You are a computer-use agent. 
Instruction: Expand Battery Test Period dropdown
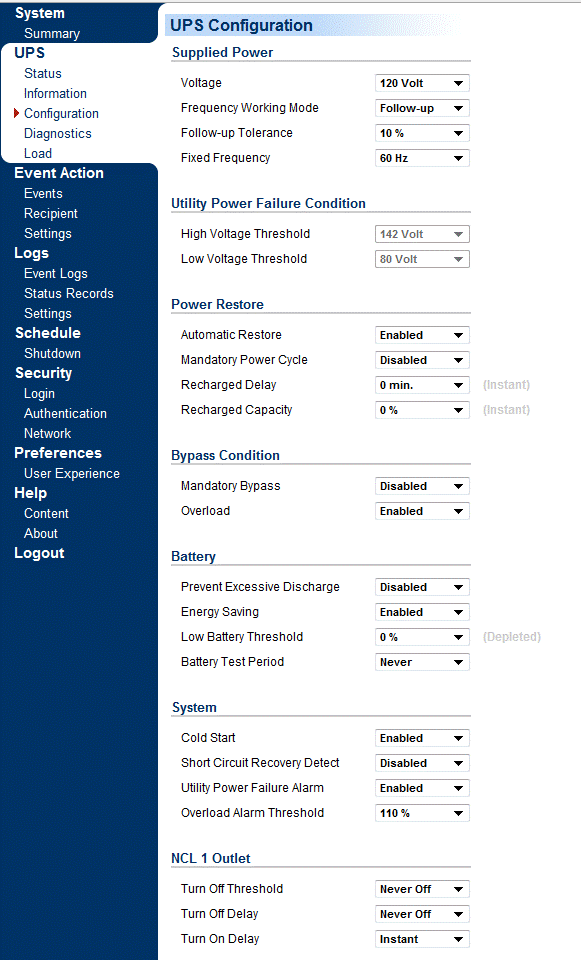coord(422,662)
